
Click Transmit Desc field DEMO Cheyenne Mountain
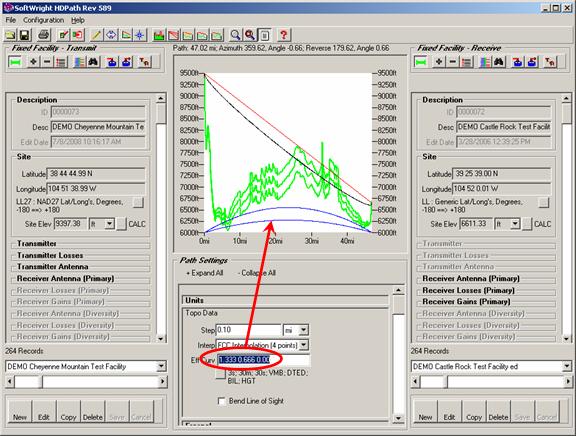click(98, 127)
